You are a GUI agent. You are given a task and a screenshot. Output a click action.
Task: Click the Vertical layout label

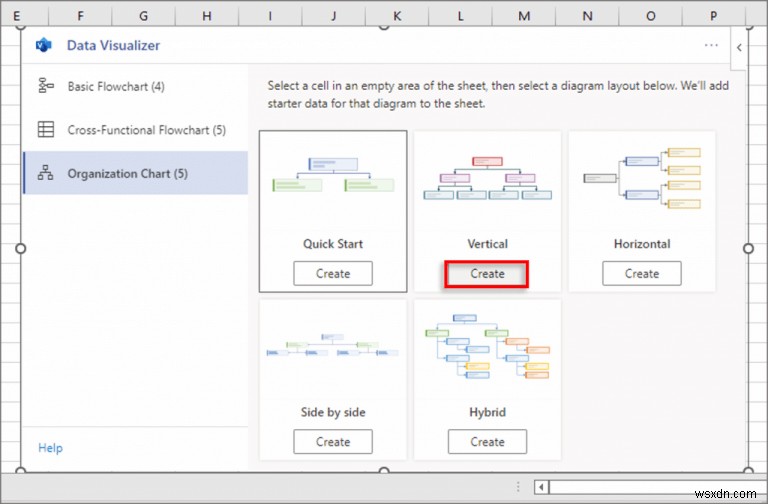[487, 243]
